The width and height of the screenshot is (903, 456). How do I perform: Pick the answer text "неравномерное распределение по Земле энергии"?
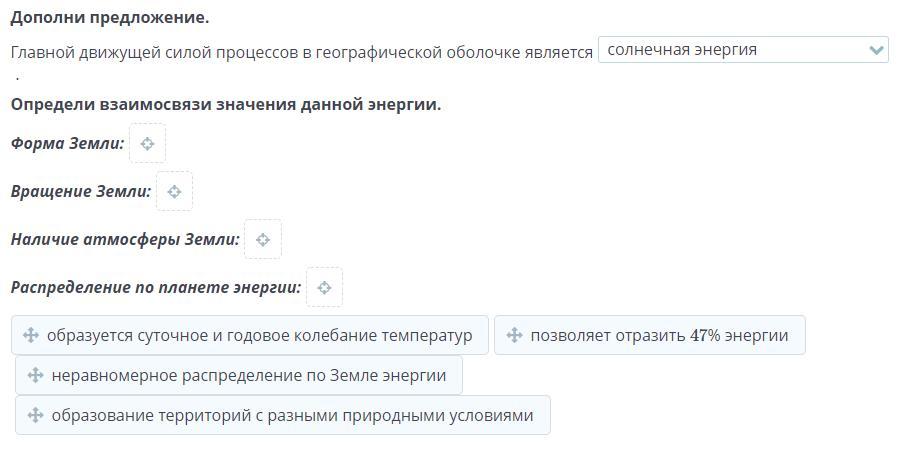pos(249,375)
